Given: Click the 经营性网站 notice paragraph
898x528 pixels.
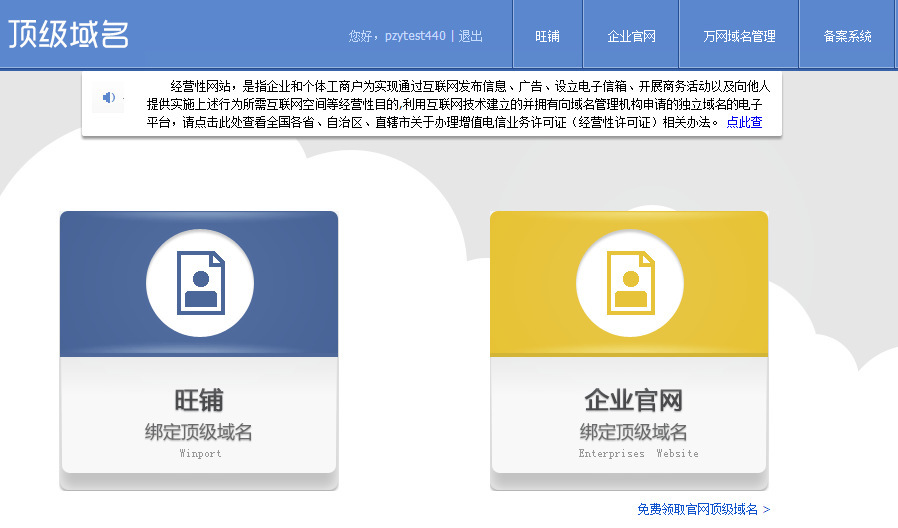Looking at the screenshot, I should pyautogui.click(x=458, y=104).
